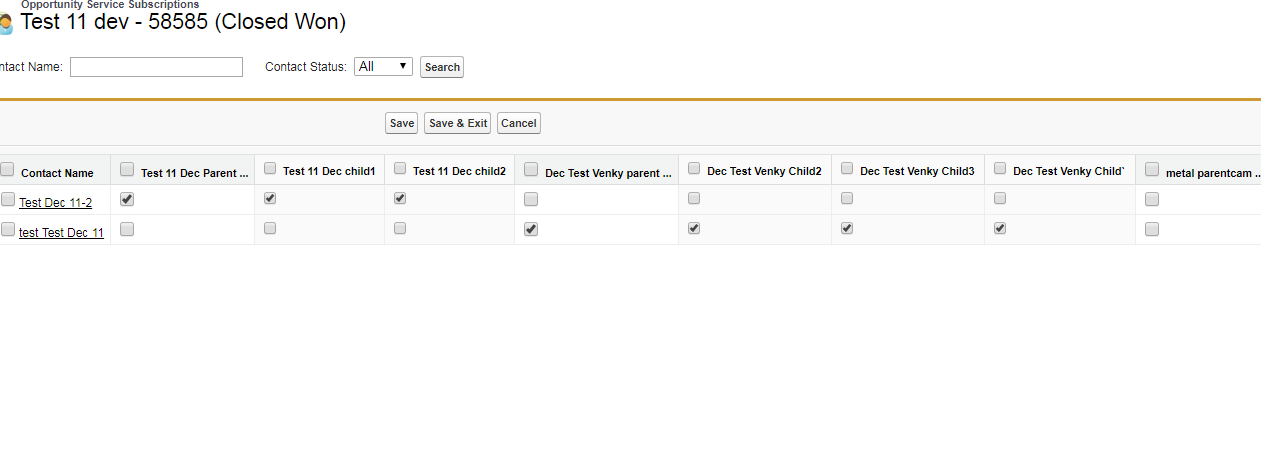Select the row checkbox beside test Test Dec 11
Viewport: 1261px width, 460px height.
(8, 229)
